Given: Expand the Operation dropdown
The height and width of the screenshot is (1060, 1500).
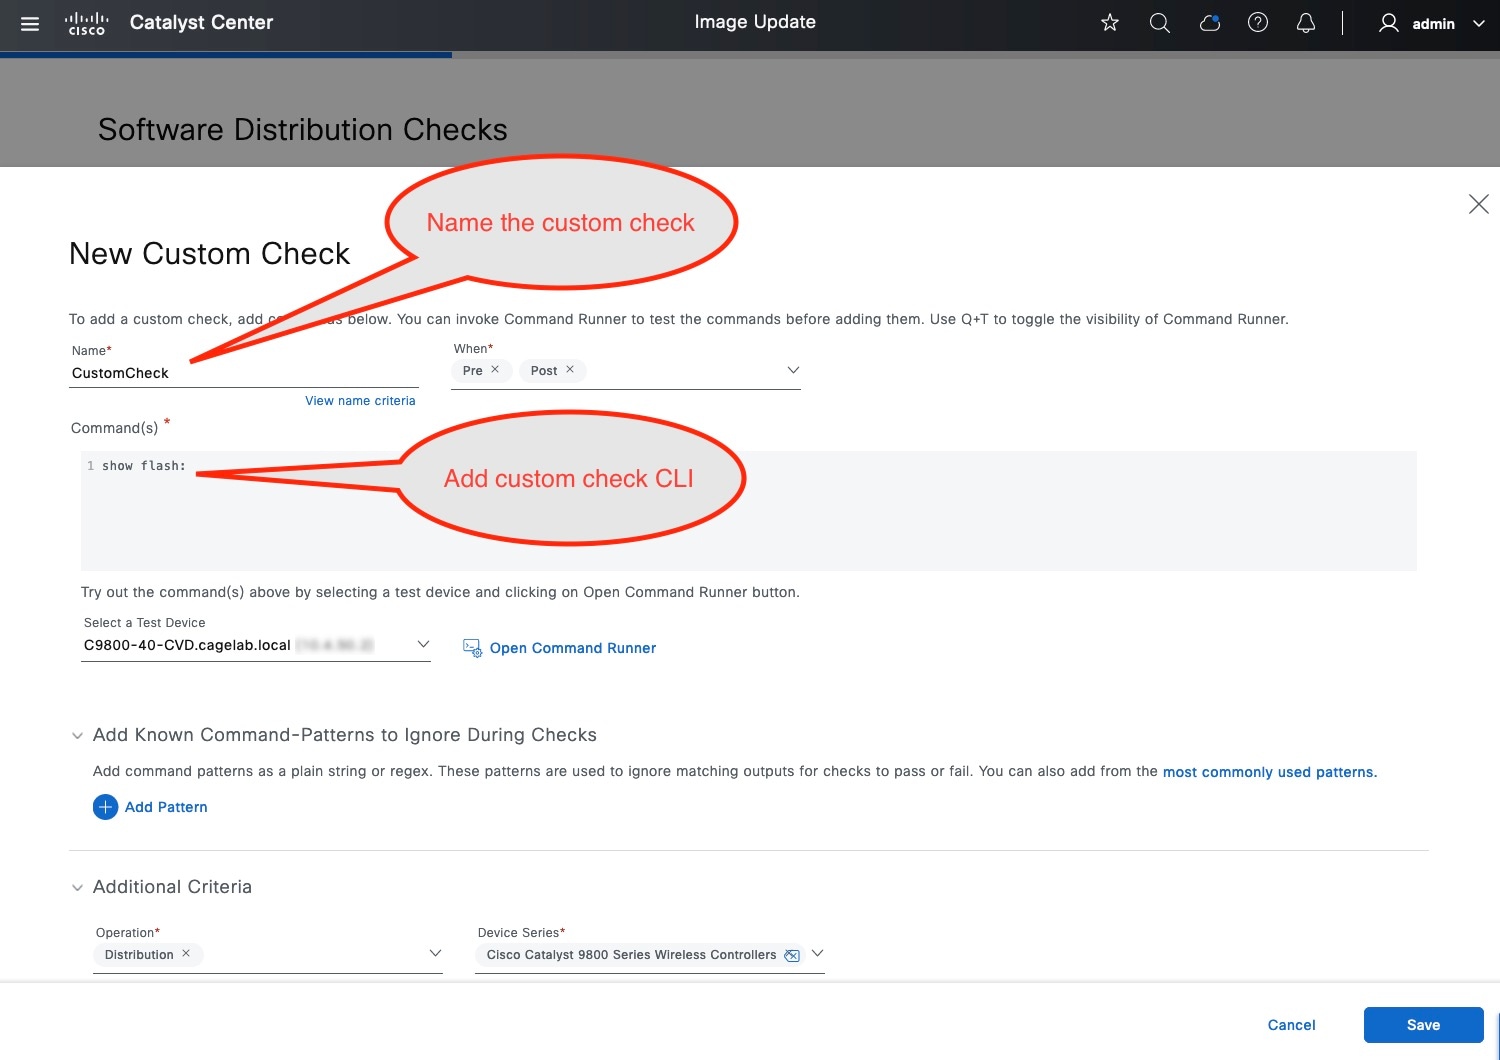Looking at the screenshot, I should (x=435, y=953).
